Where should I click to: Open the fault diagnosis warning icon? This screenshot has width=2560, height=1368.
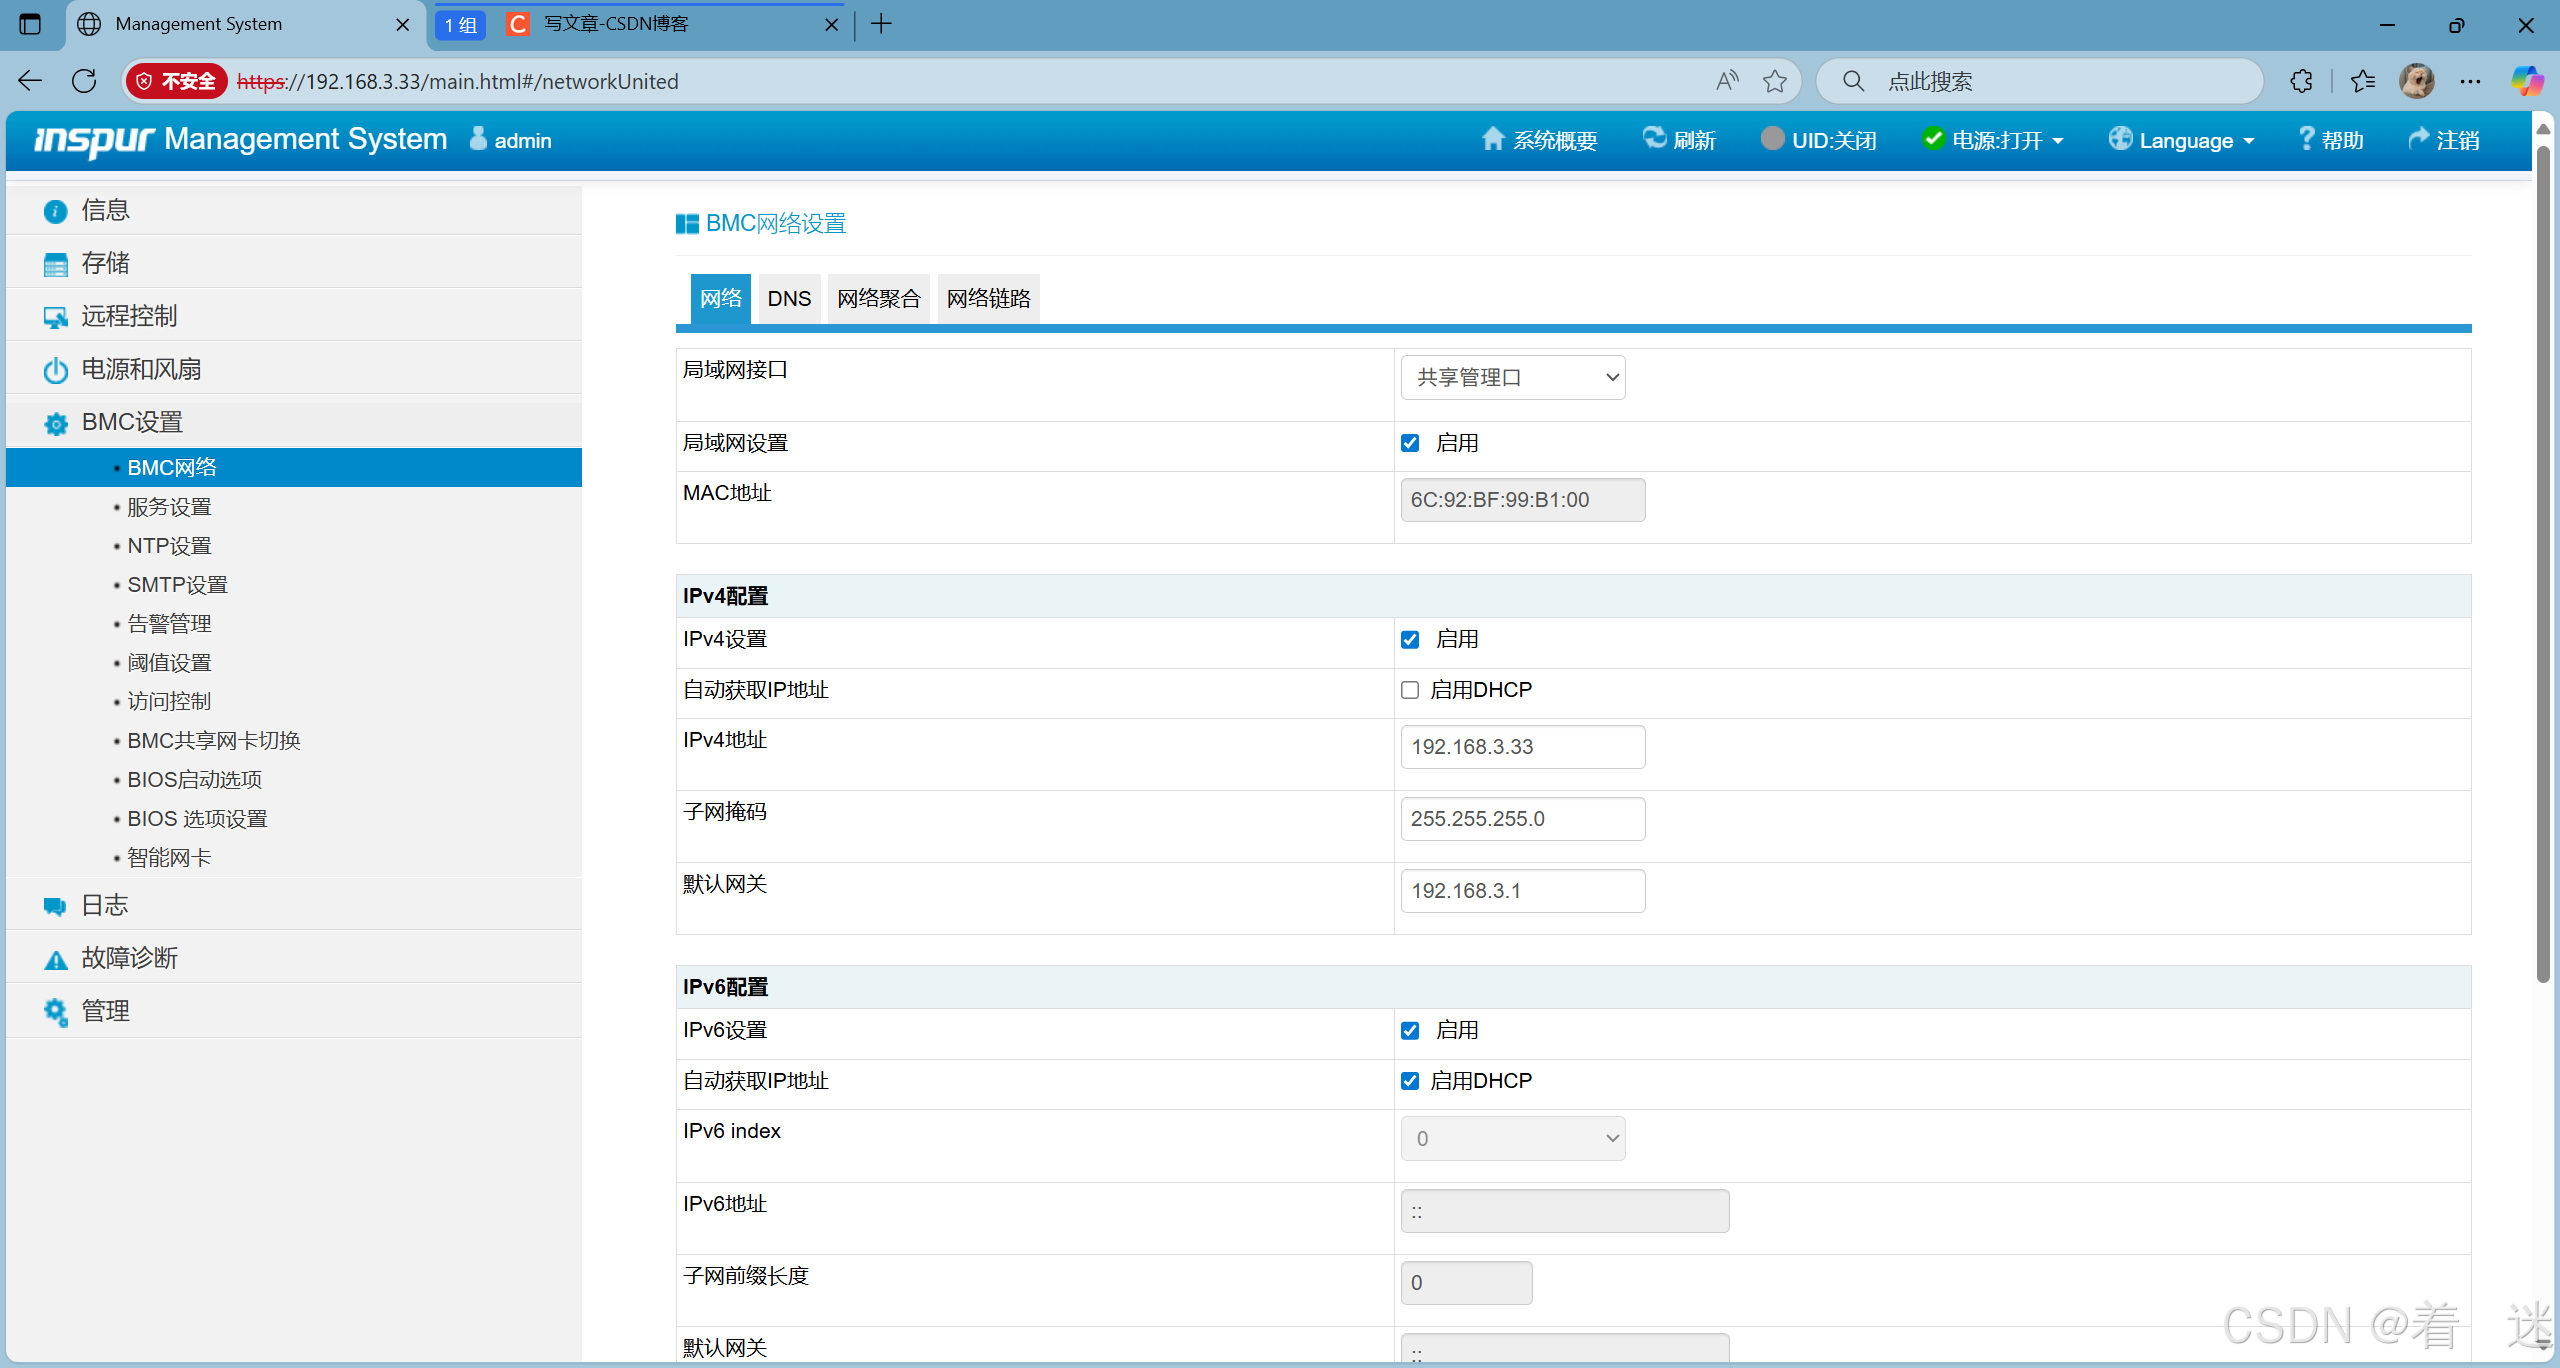coord(55,959)
